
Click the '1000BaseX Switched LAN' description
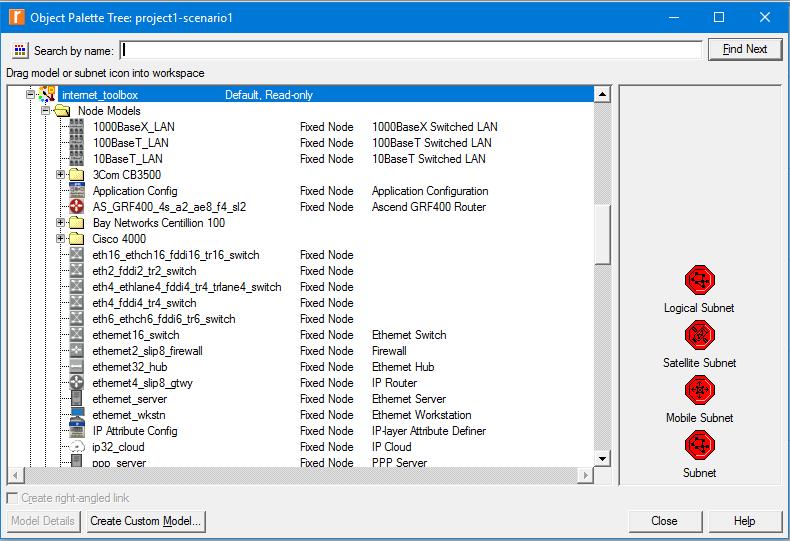pyautogui.click(x=434, y=127)
